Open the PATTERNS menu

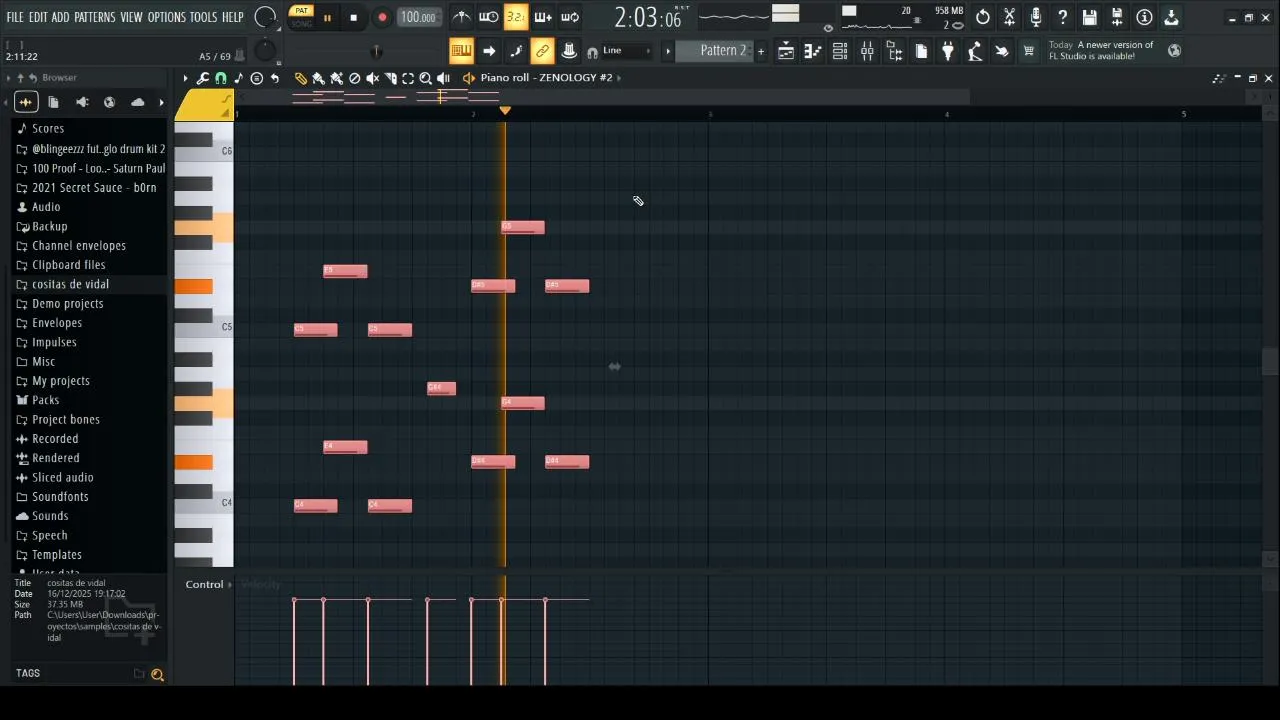(x=95, y=17)
